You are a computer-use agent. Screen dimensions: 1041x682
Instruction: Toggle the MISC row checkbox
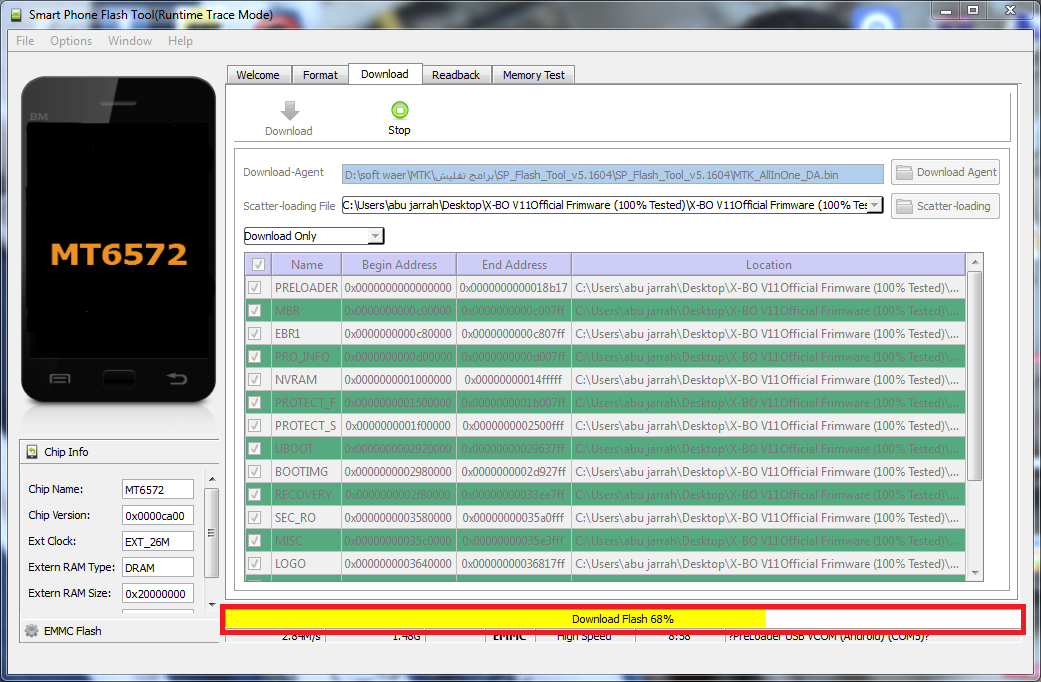(254, 541)
